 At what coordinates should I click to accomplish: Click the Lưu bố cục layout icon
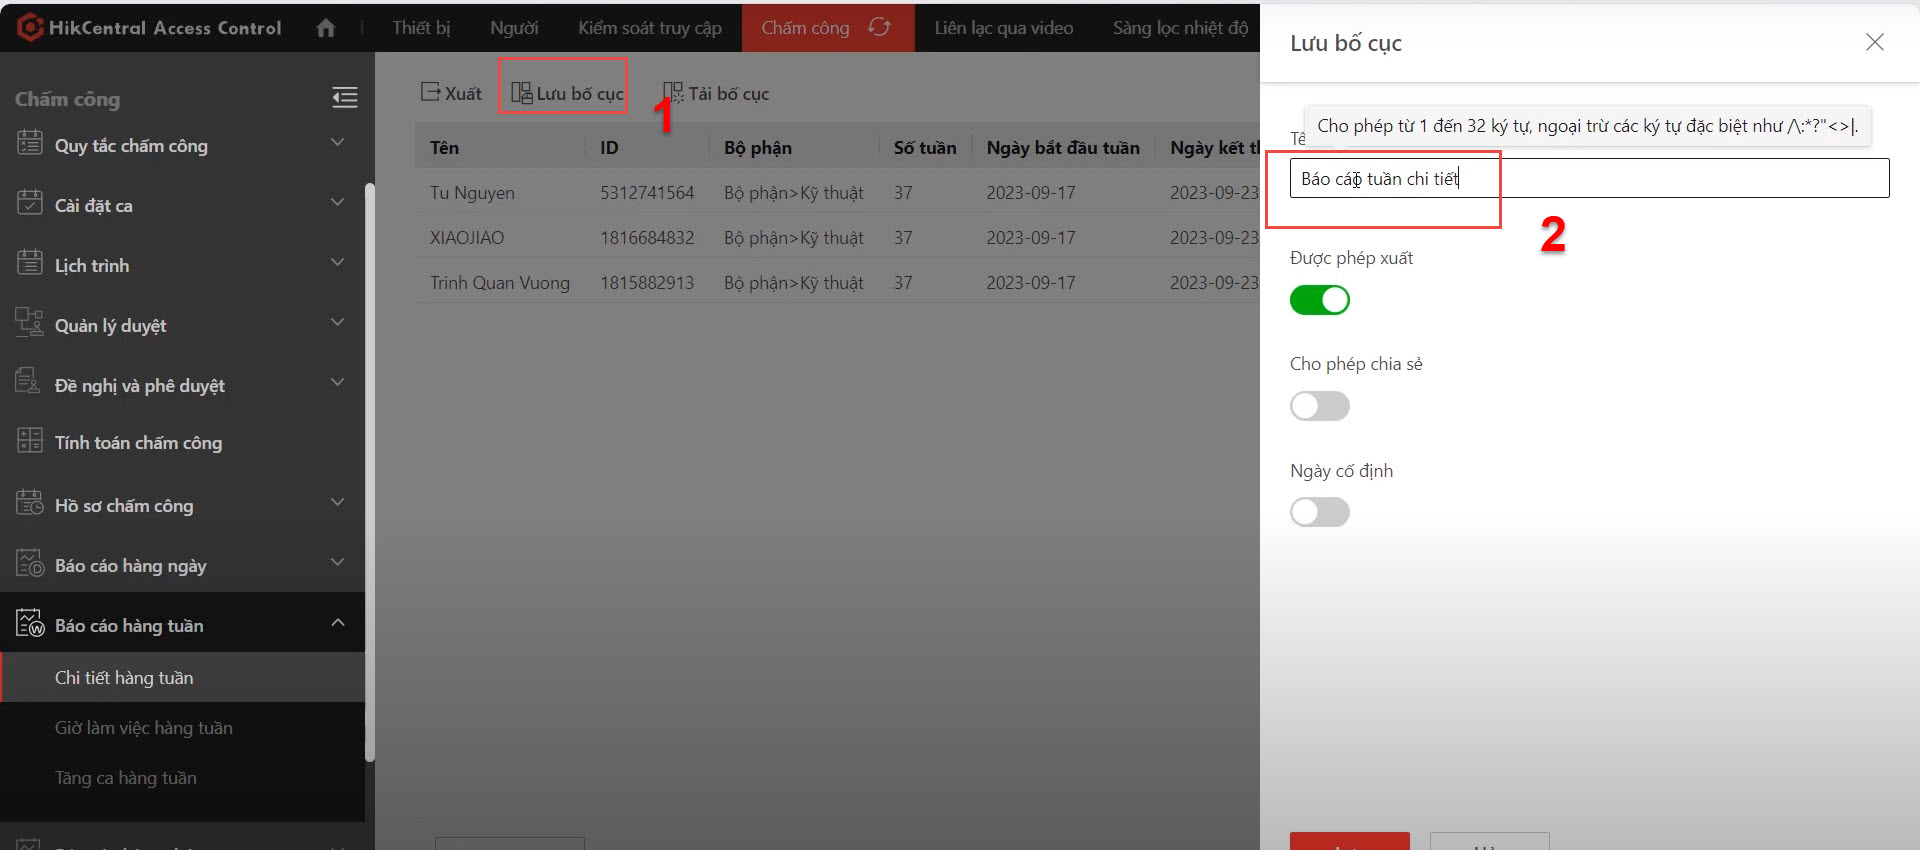click(x=521, y=93)
